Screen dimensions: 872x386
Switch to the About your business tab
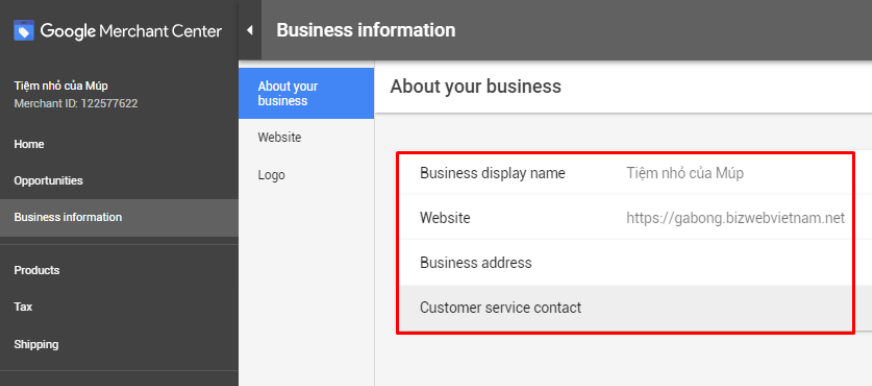tap(306, 93)
